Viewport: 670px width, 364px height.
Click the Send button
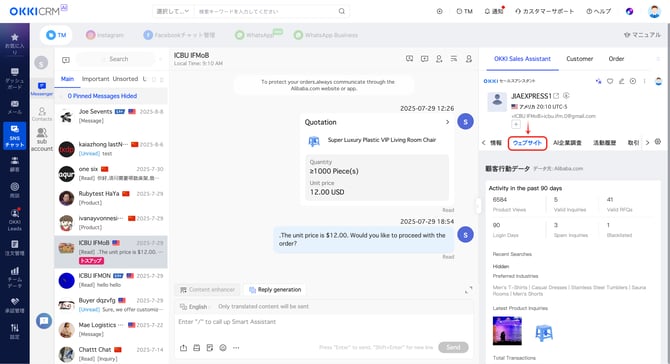point(453,347)
